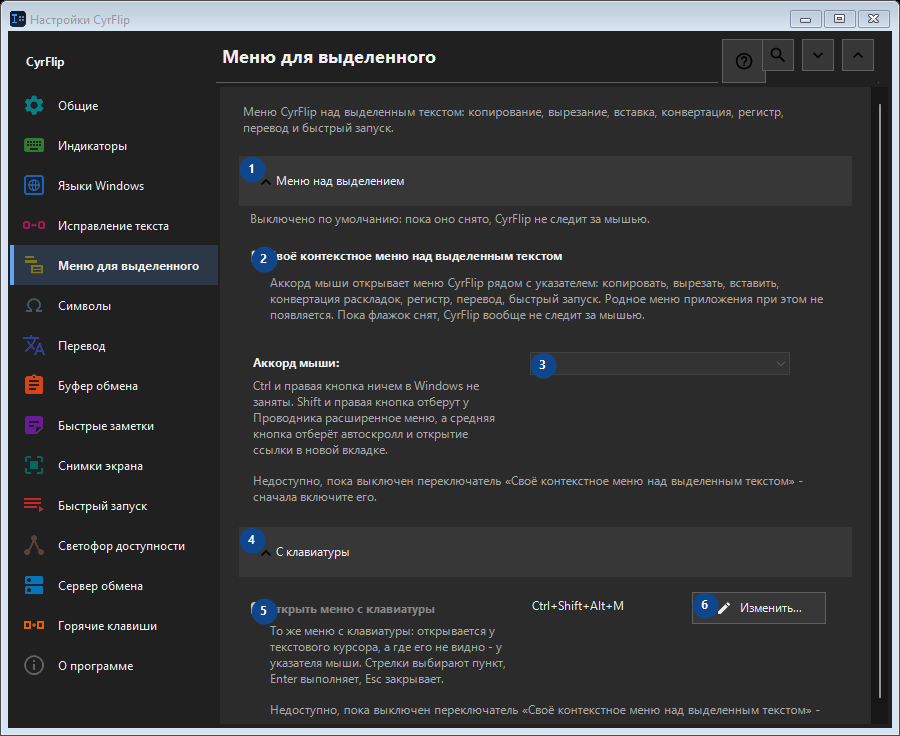Select the Исправление текста icon
The image size is (900, 736).
[x=34, y=226]
